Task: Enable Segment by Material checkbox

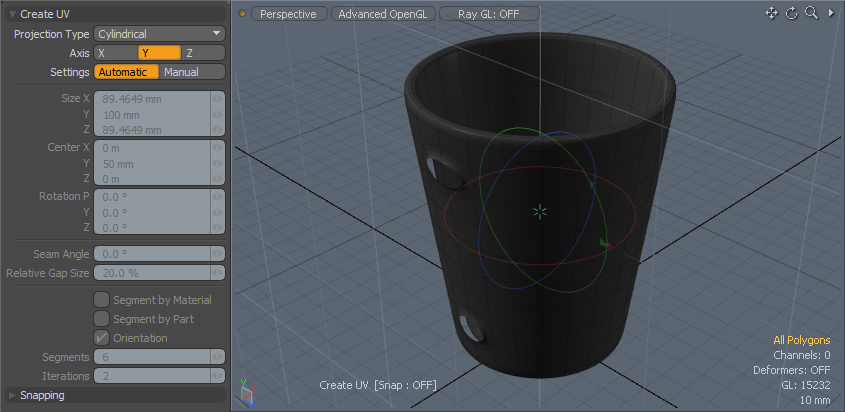Action: click(x=101, y=300)
